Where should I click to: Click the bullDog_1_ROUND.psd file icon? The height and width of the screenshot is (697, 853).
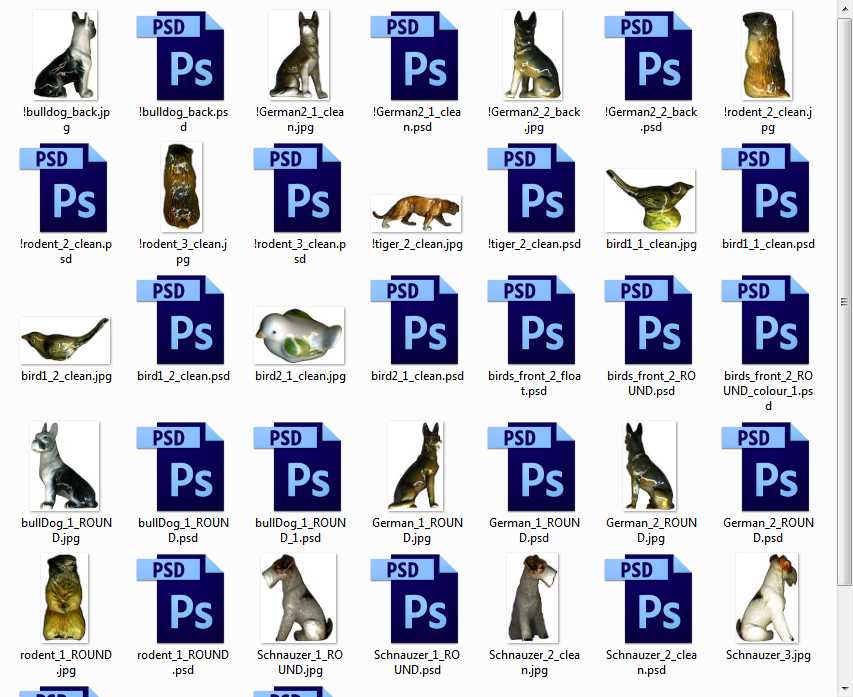click(181, 467)
